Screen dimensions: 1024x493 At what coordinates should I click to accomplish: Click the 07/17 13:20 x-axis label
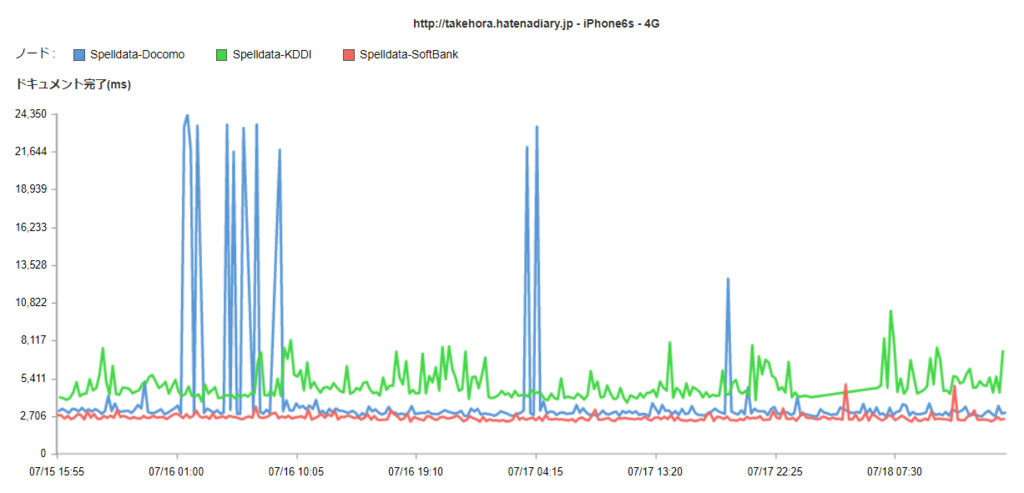tap(655, 471)
